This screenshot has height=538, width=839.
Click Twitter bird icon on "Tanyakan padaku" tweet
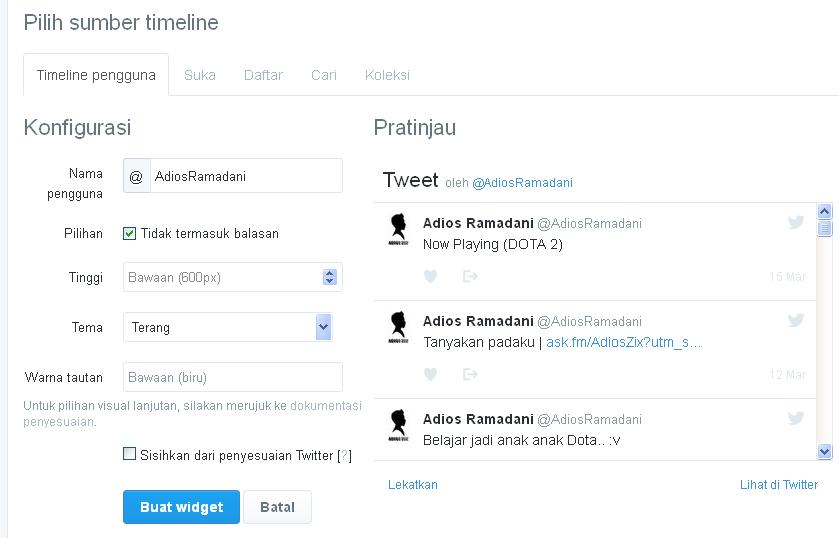point(796,320)
